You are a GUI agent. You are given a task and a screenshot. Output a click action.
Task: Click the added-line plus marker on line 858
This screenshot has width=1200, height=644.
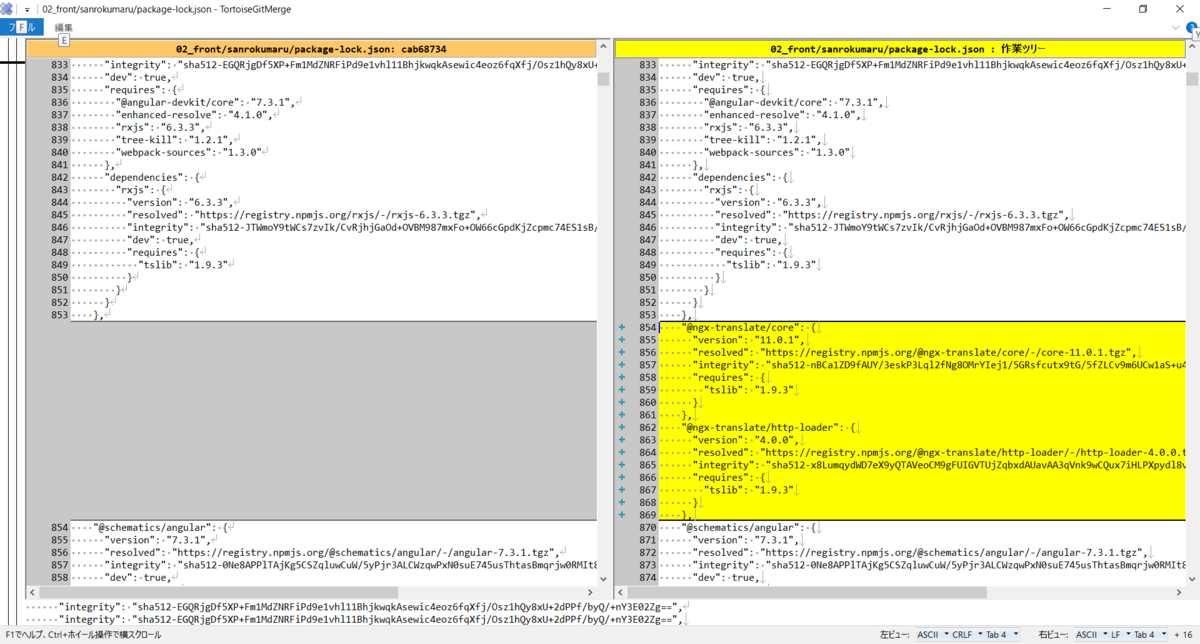621,378
